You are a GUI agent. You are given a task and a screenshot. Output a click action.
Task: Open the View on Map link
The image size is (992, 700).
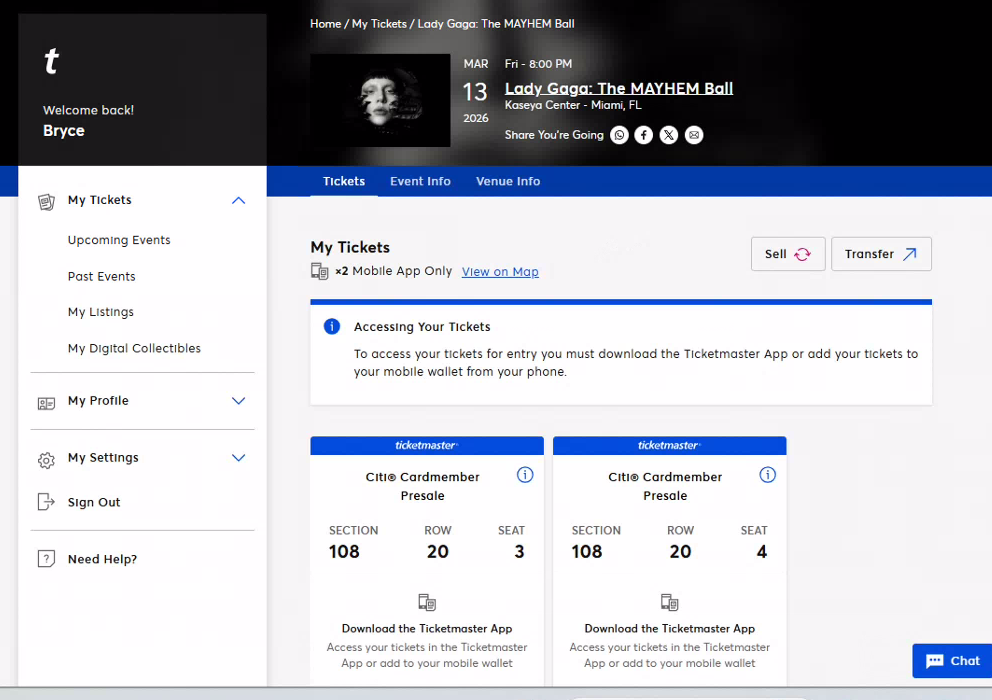point(500,272)
